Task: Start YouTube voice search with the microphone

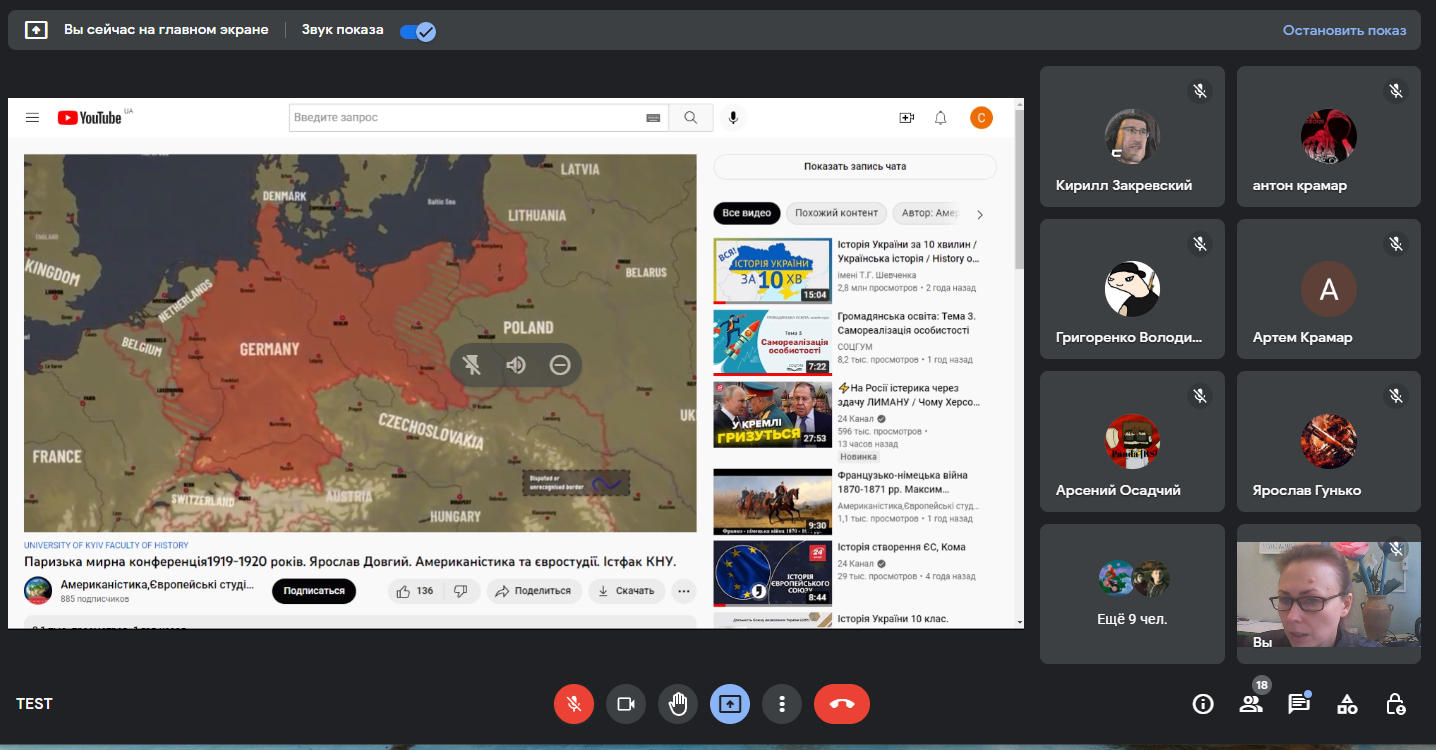Action: point(733,118)
